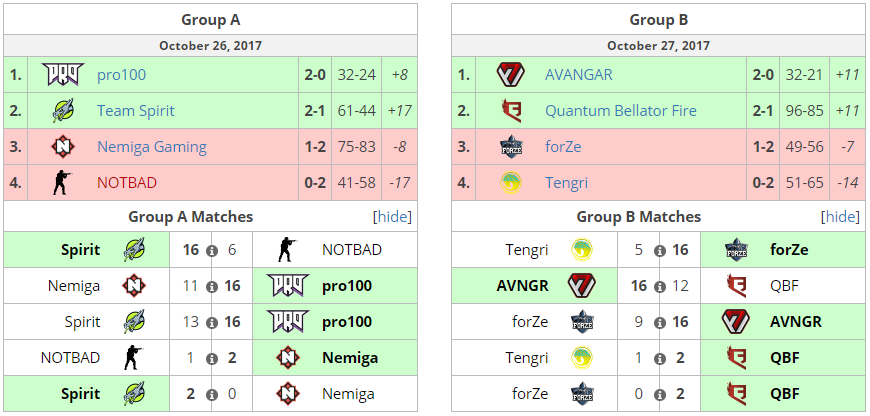The image size is (870, 416).
Task: Hide the Group A Matches section
Action: [x=392, y=217]
